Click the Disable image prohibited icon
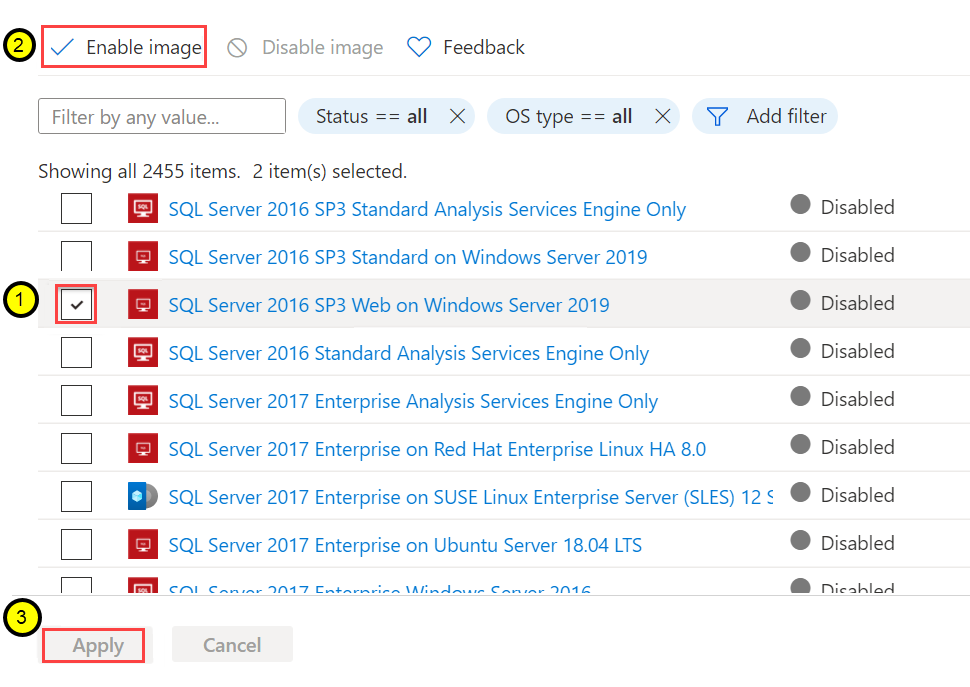Viewport: 970px width, 687px height. [237, 48]
